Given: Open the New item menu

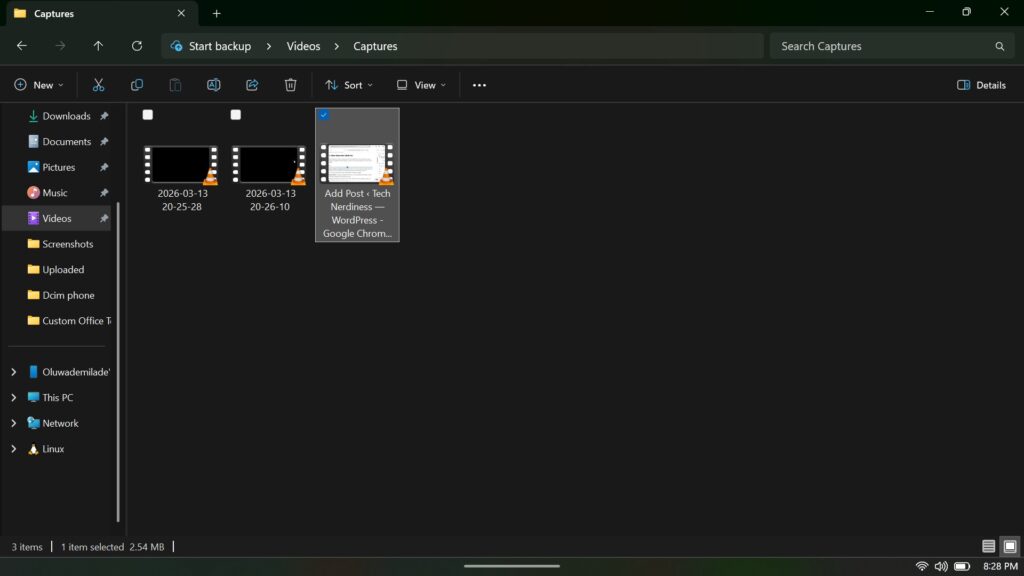Looking at the screenshot, I should click(39, 85).
